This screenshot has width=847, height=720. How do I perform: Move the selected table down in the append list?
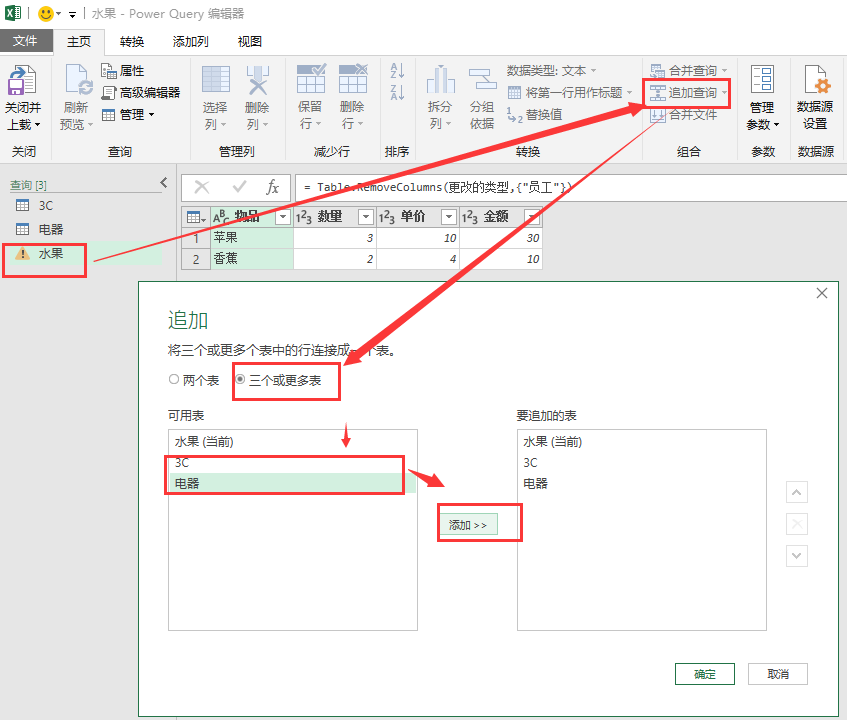tap(797, 555)
